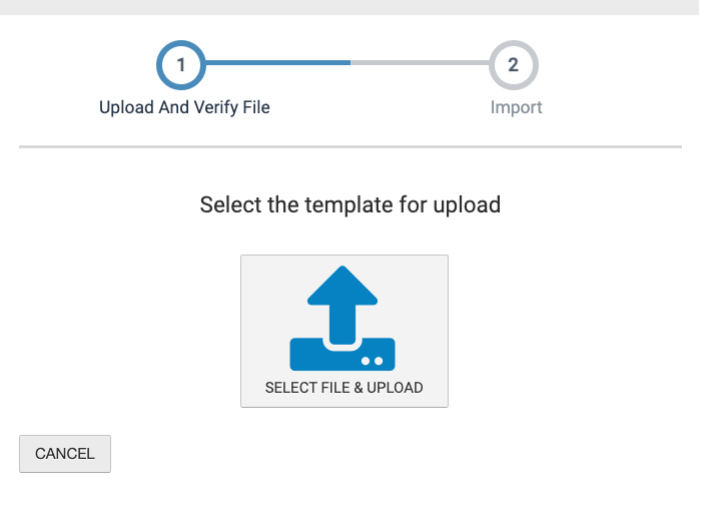Click the Select the template for upload heading
This screenshot has height=516, width=701.
click(350, 205)
